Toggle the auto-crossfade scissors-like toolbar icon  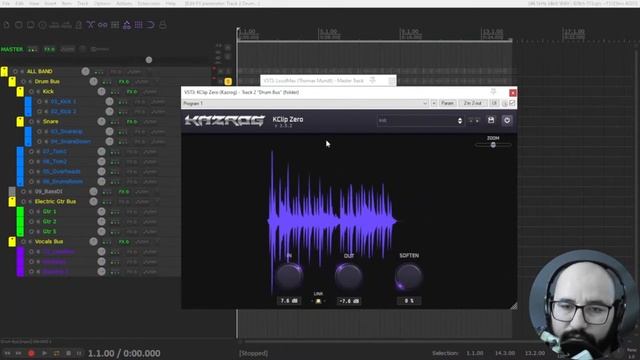[90, 25]
